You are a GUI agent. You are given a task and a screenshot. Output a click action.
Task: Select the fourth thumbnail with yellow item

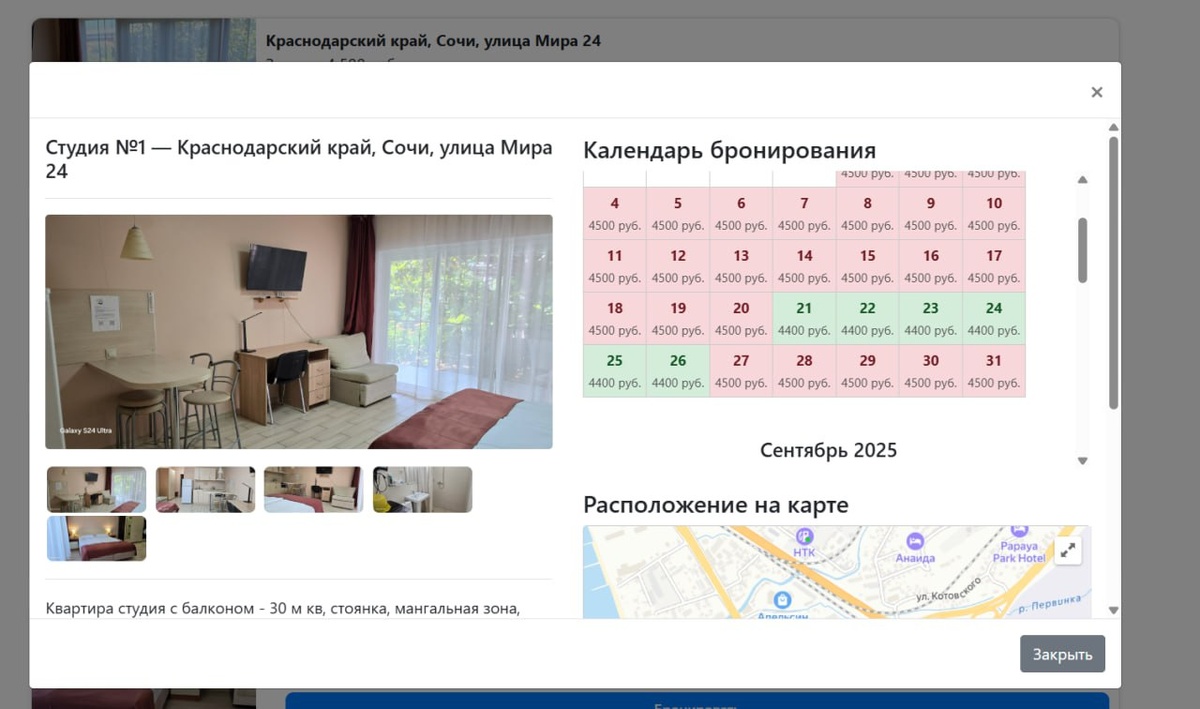(x=422, y=490)
